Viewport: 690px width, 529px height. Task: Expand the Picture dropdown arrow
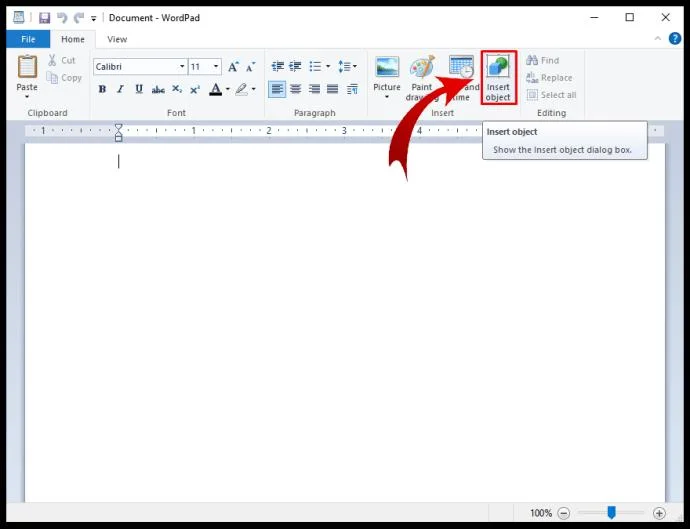tap(387, 97)
